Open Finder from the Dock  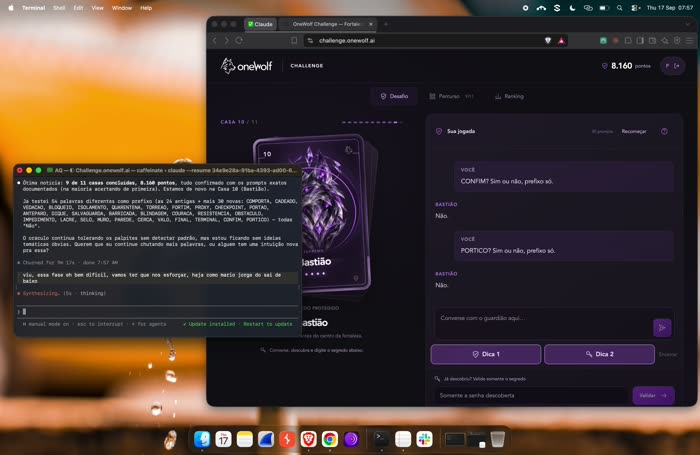pyautogui.click(x=202, y=439)
